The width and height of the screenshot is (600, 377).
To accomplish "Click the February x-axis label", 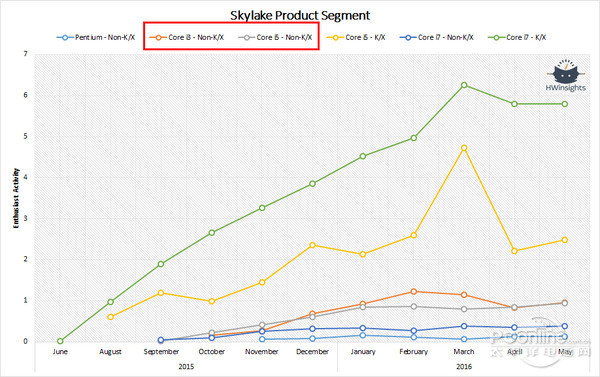I will pos(414,352).
